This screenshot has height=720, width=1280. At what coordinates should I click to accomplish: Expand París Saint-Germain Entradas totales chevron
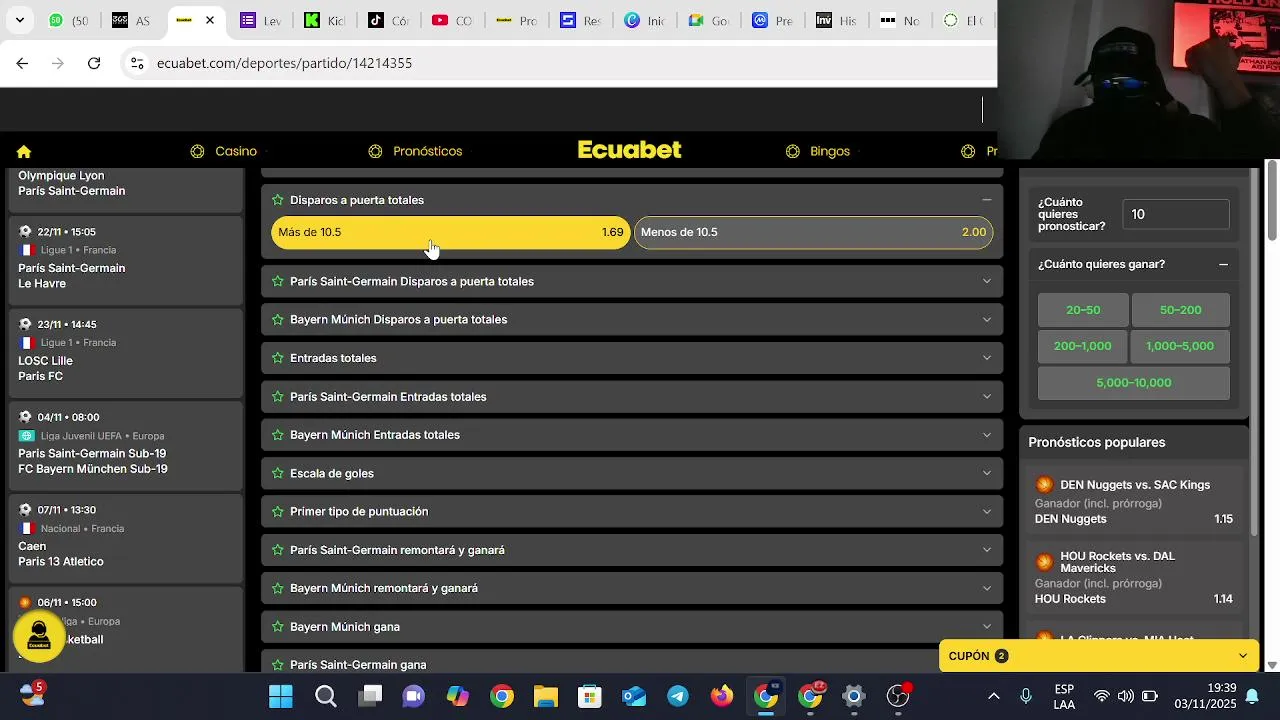tap(986, 397)
